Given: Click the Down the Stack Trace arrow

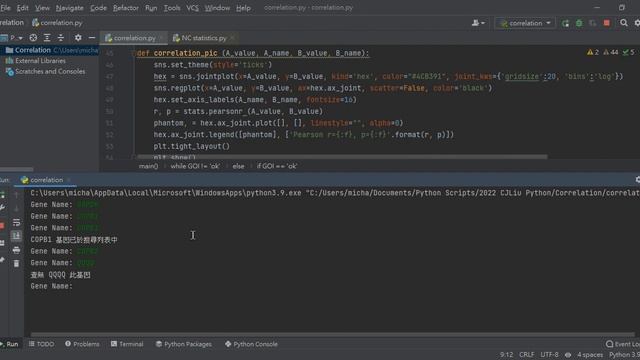Looking at the screenshot, I should click(x=16, y=209).
